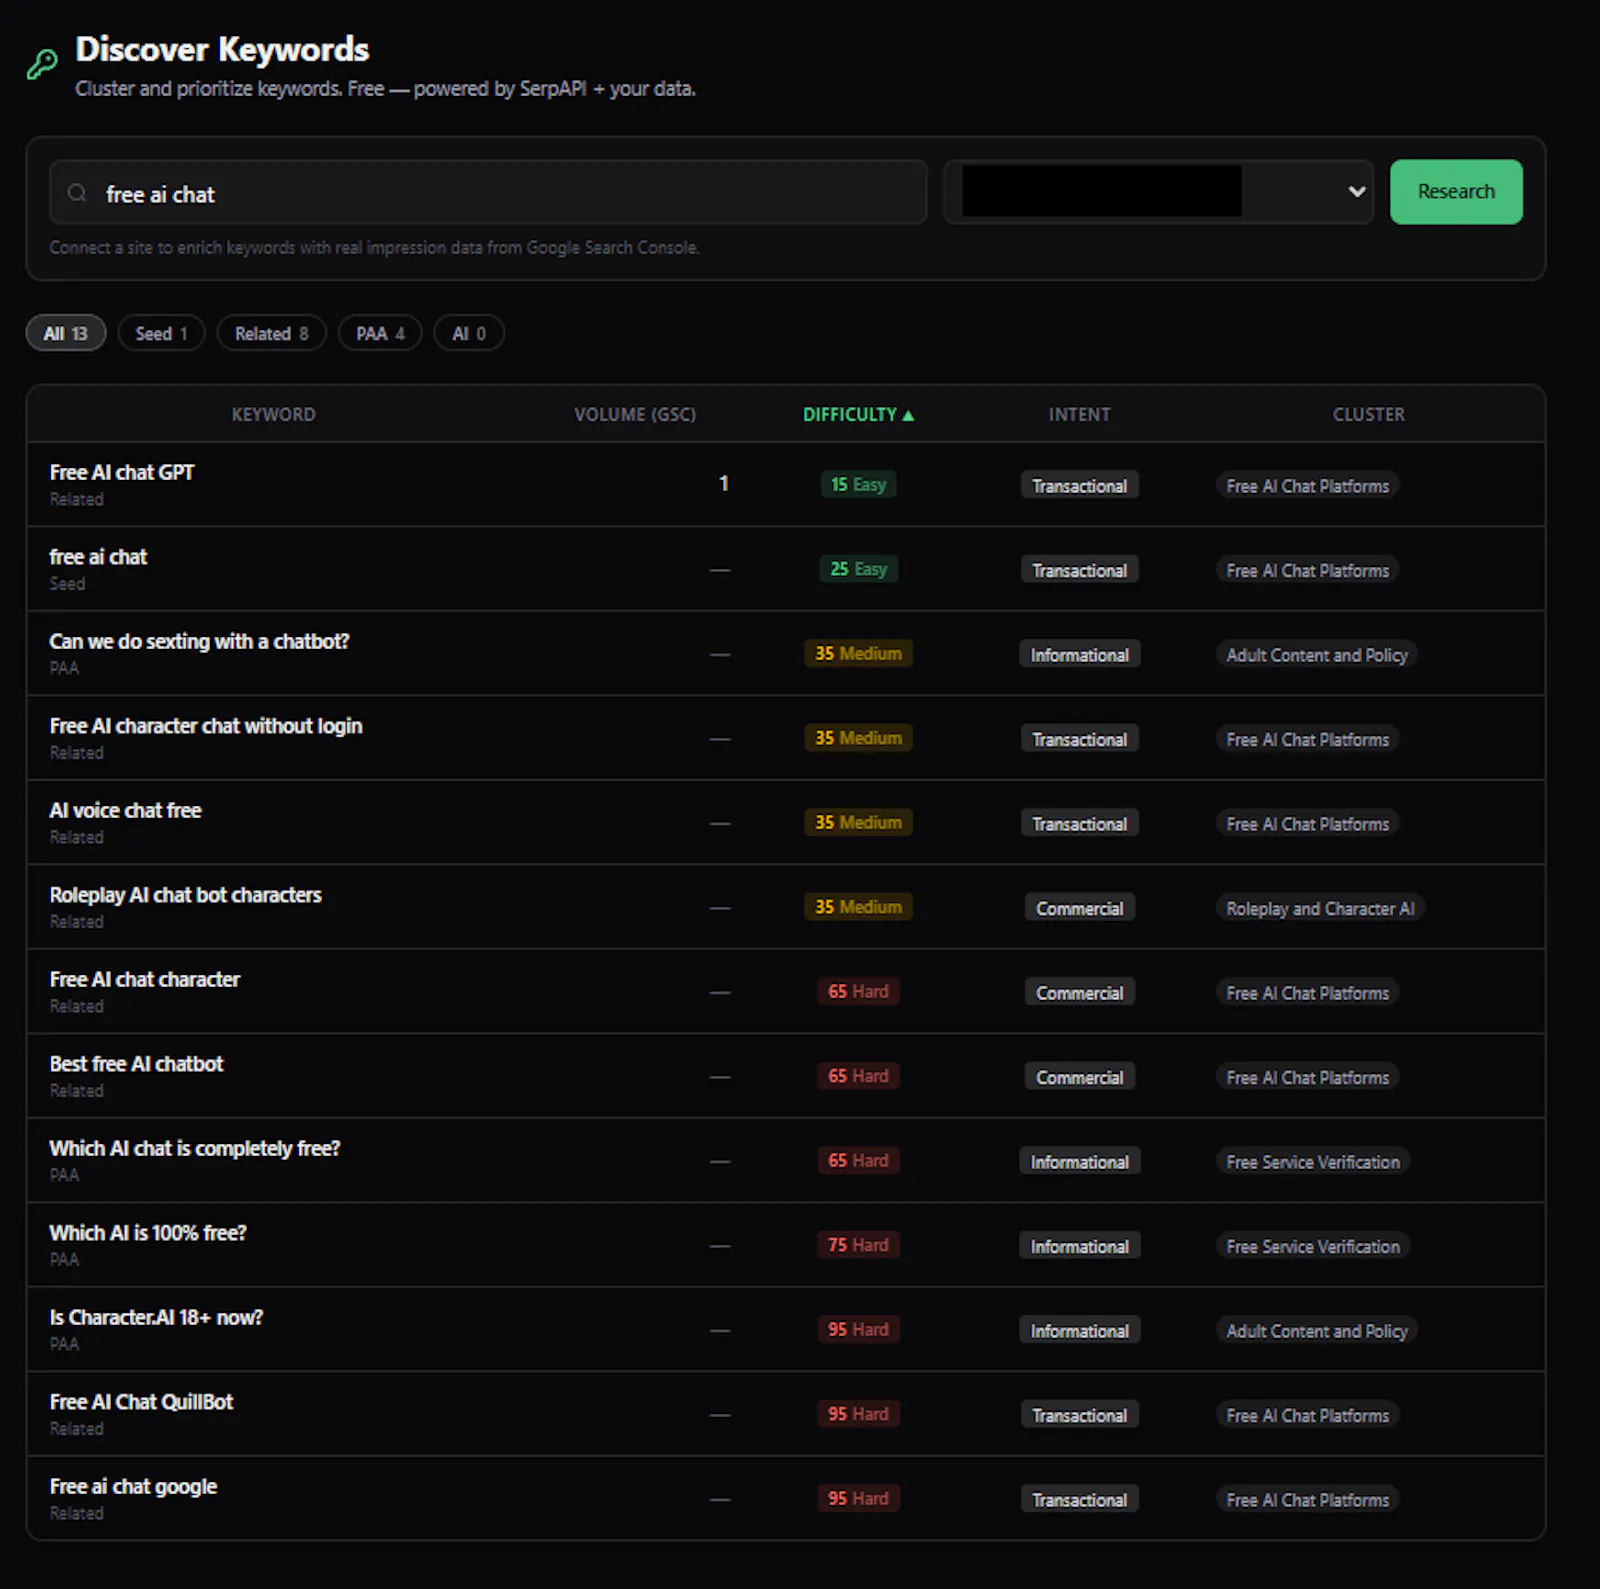Screen dimensions: 1600x1589
Task: Click 'Roleplay and Character AI' cluster tag
Action: 1320,908
